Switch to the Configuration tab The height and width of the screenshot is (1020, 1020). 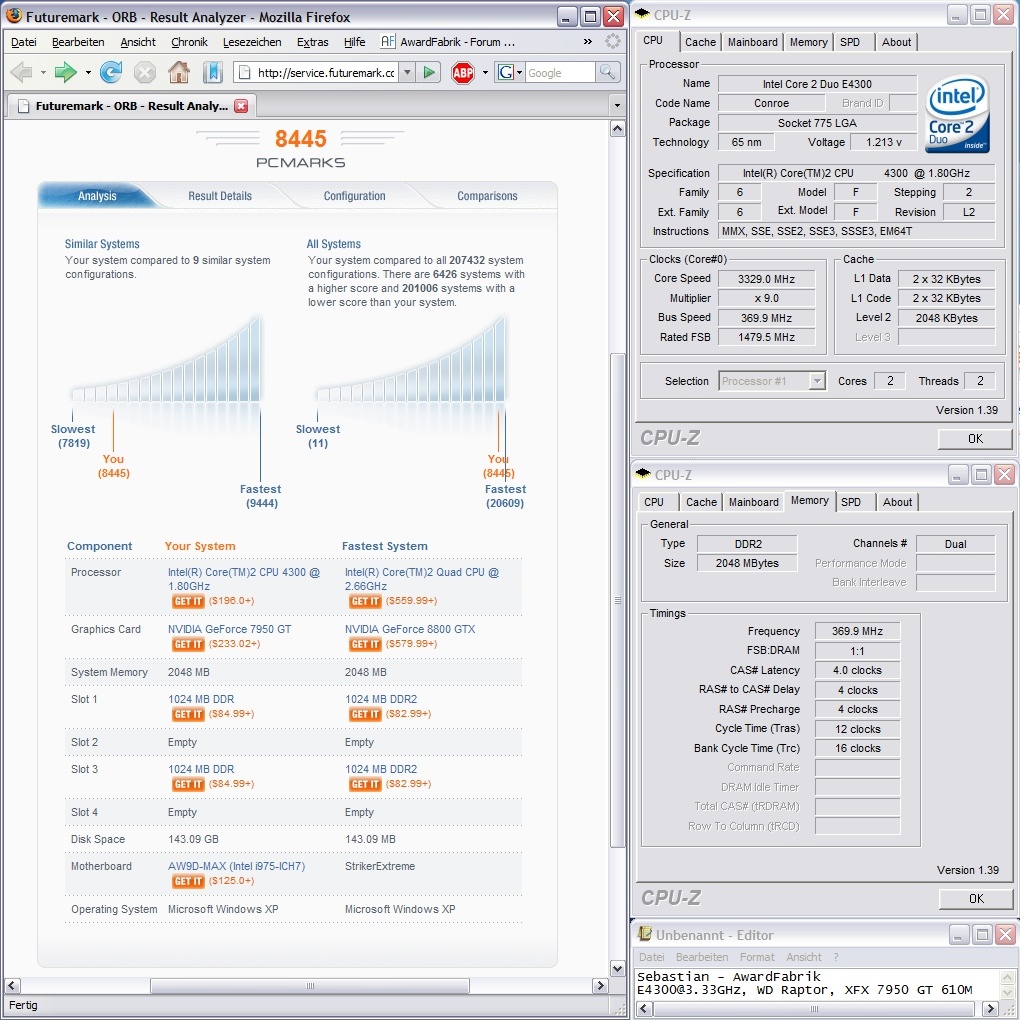pos(355,196)
